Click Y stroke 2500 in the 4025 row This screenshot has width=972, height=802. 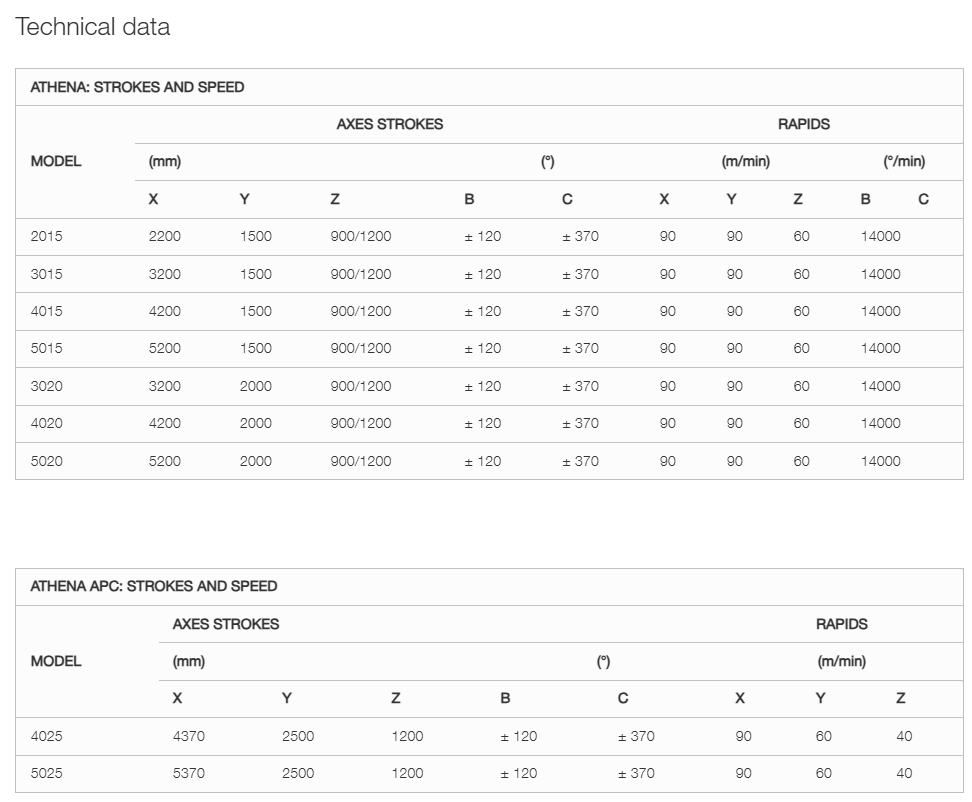(298, 736)
